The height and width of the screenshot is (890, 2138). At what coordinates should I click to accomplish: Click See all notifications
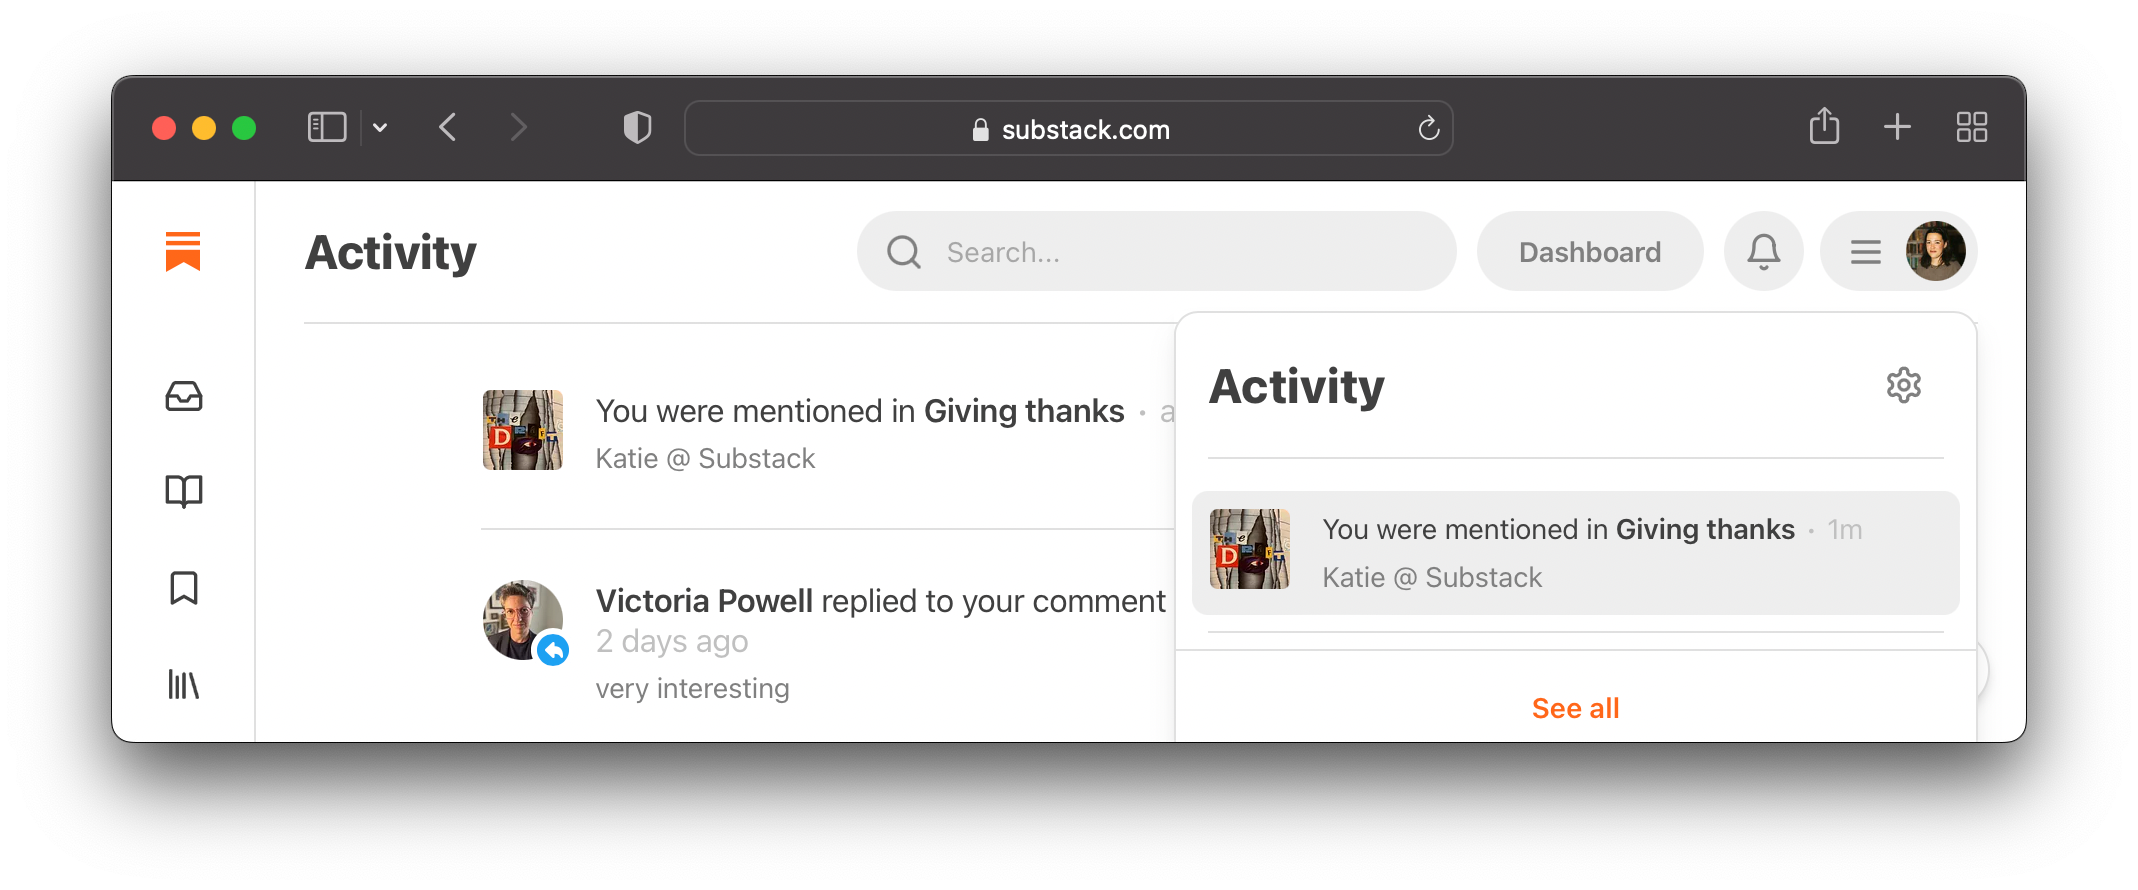tap(1575, 708)
